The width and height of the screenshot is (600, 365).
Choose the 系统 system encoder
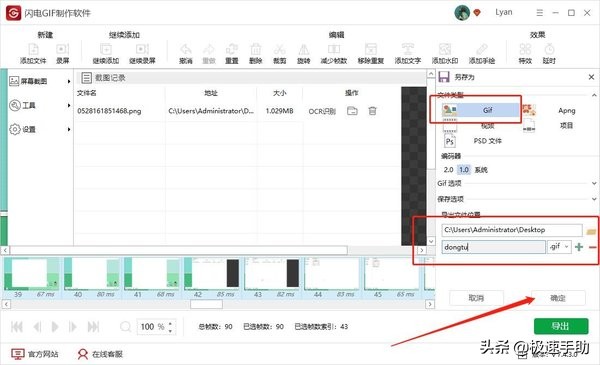point(481,169)
